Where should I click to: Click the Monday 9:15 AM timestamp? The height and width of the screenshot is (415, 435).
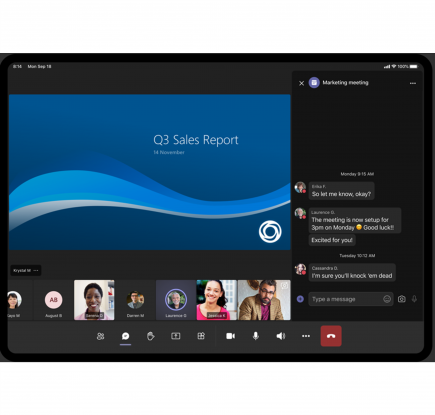(x=357, y=174)
